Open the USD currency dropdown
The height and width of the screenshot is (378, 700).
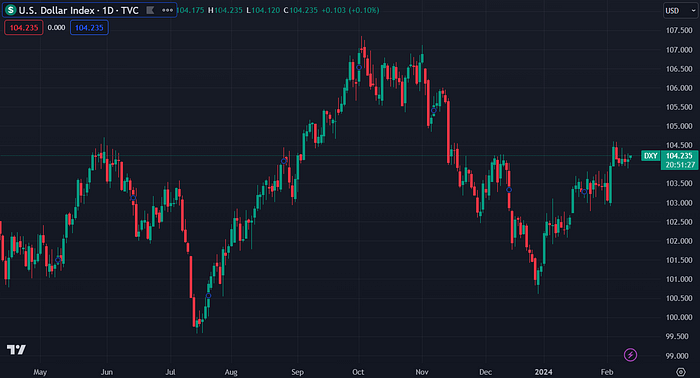tap(680, 10)
